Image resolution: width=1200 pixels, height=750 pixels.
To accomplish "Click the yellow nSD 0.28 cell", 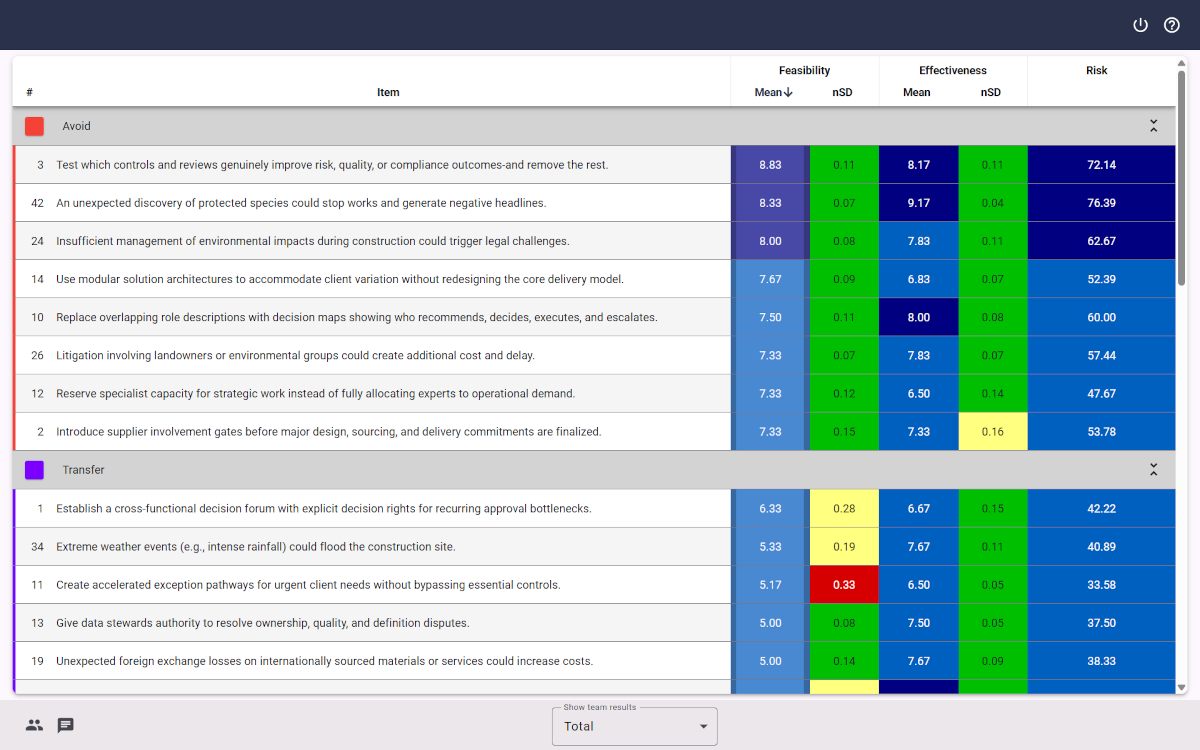I will pos(844,508).
